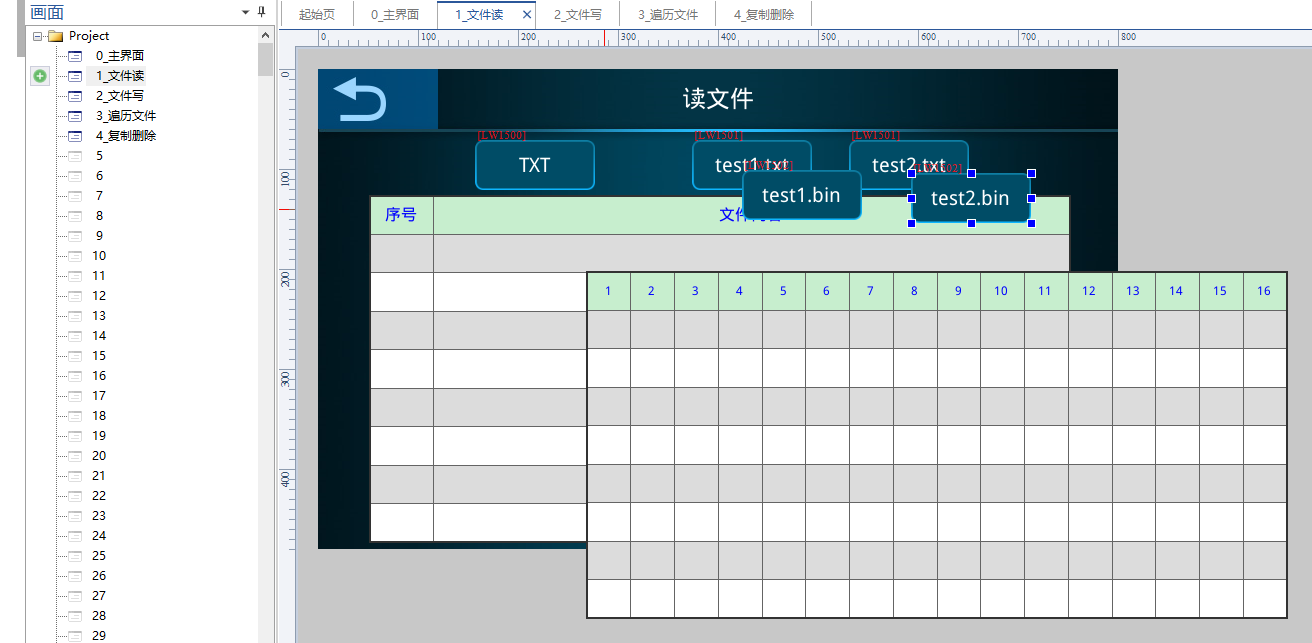This screenshot has width=1312, height=643.
Task: Click the back arrow icon on canvas
Action: (x=360, y=100)
